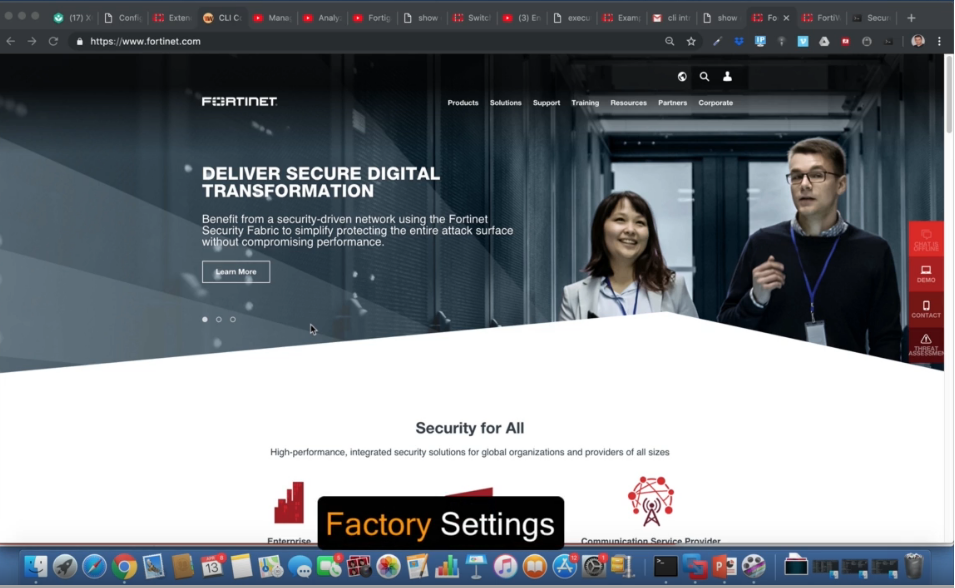955x588 pixels.
Task: Expand the Products navigation menu
Action: tap(463, 103)
